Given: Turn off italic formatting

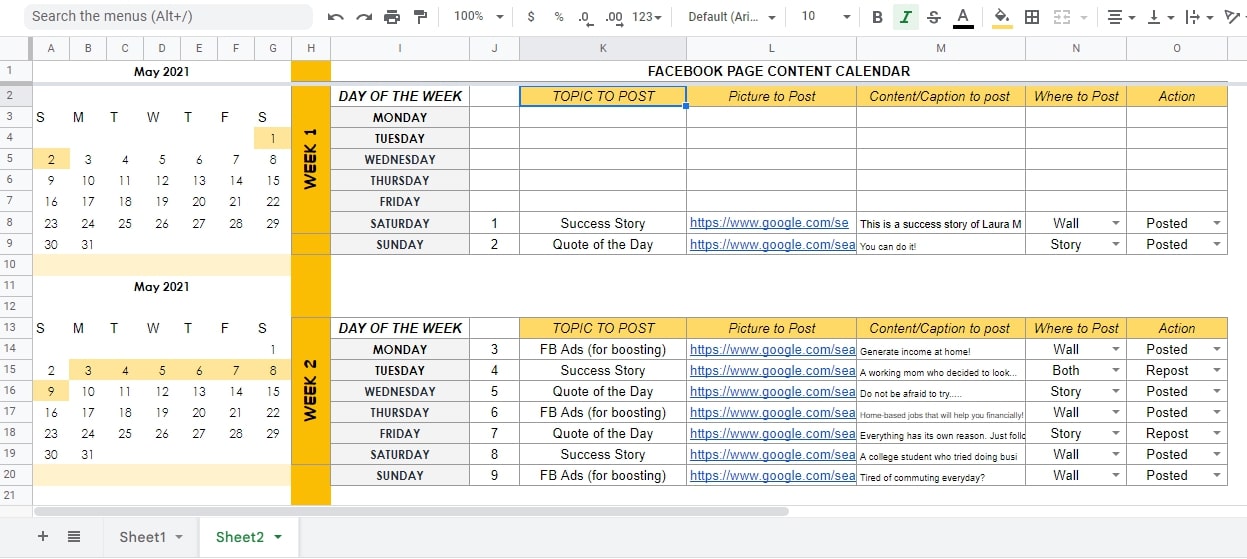Looking at the screenshot, I should pyautogui.click(x=906, y=17).
